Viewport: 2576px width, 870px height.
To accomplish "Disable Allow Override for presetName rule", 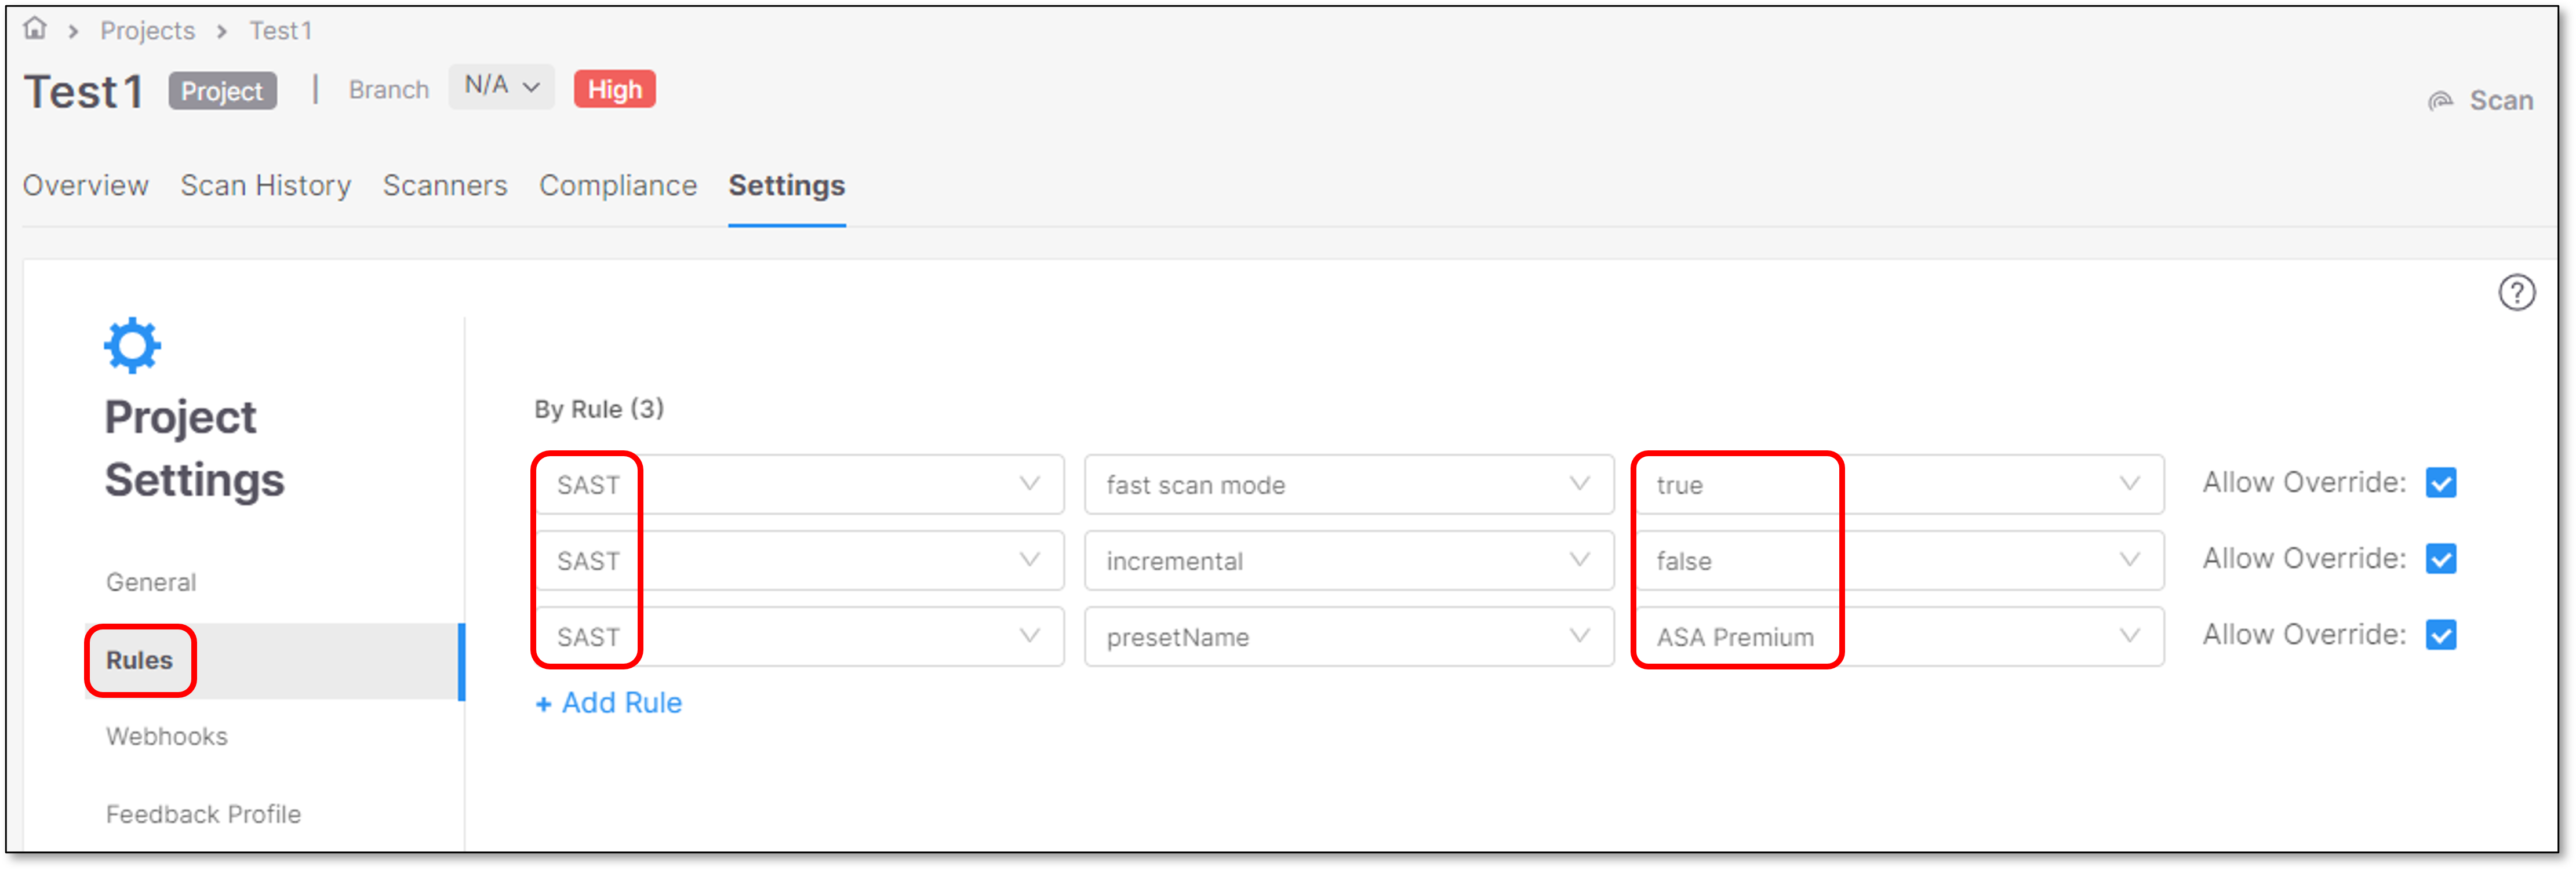I will pos(2441,635).
